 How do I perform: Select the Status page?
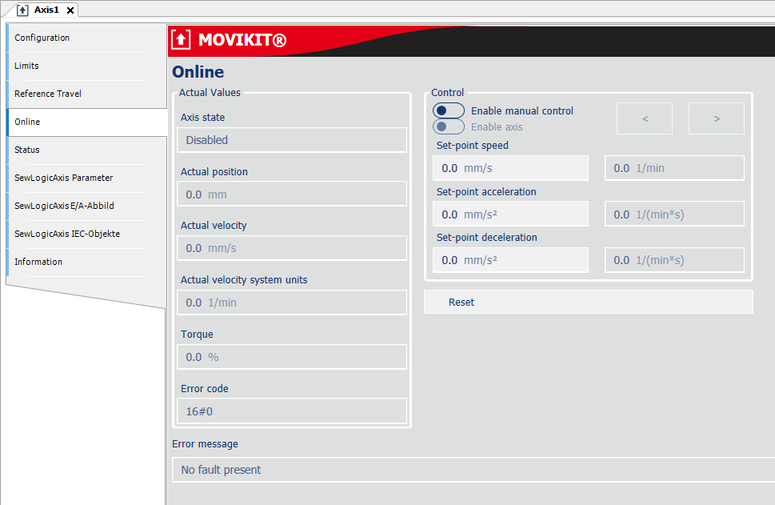tap(27, 150)
